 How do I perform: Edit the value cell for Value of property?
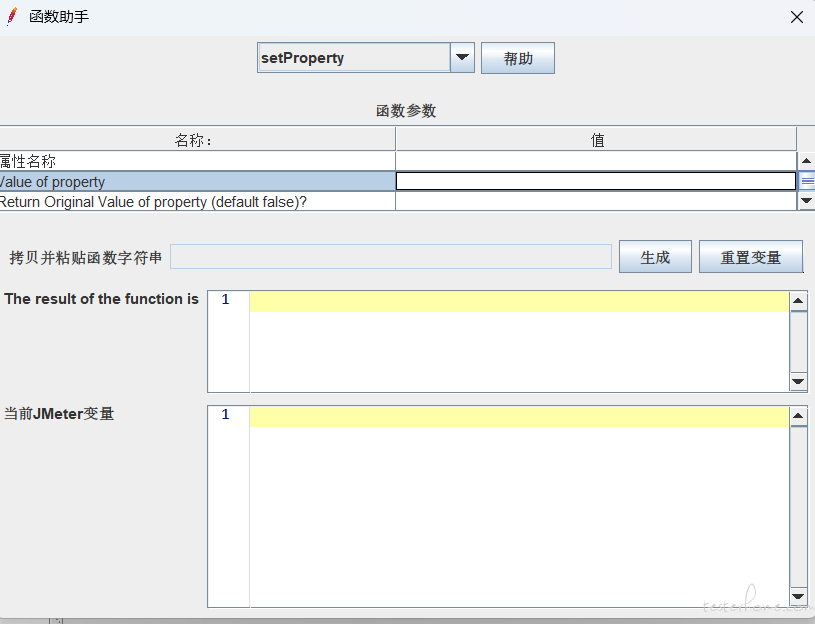(x=596, y=182)
